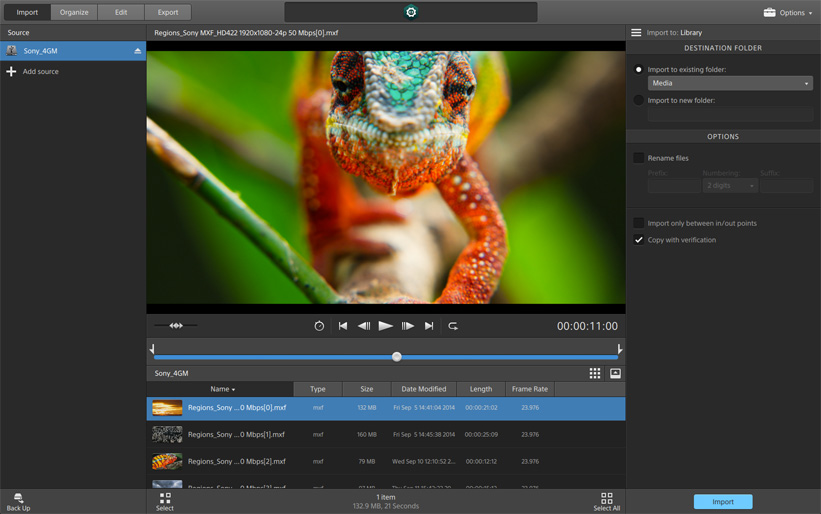Select Regions_Sony Mbps[2].mxf chameleon thumbnail
This screenshot has height=514, width=821.
(x=167, y=462)
